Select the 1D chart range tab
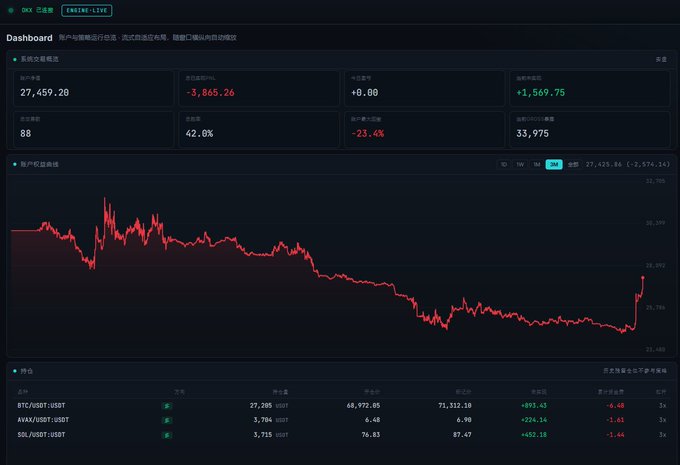This screenshot has width=680, height=465. click(504, 164)
